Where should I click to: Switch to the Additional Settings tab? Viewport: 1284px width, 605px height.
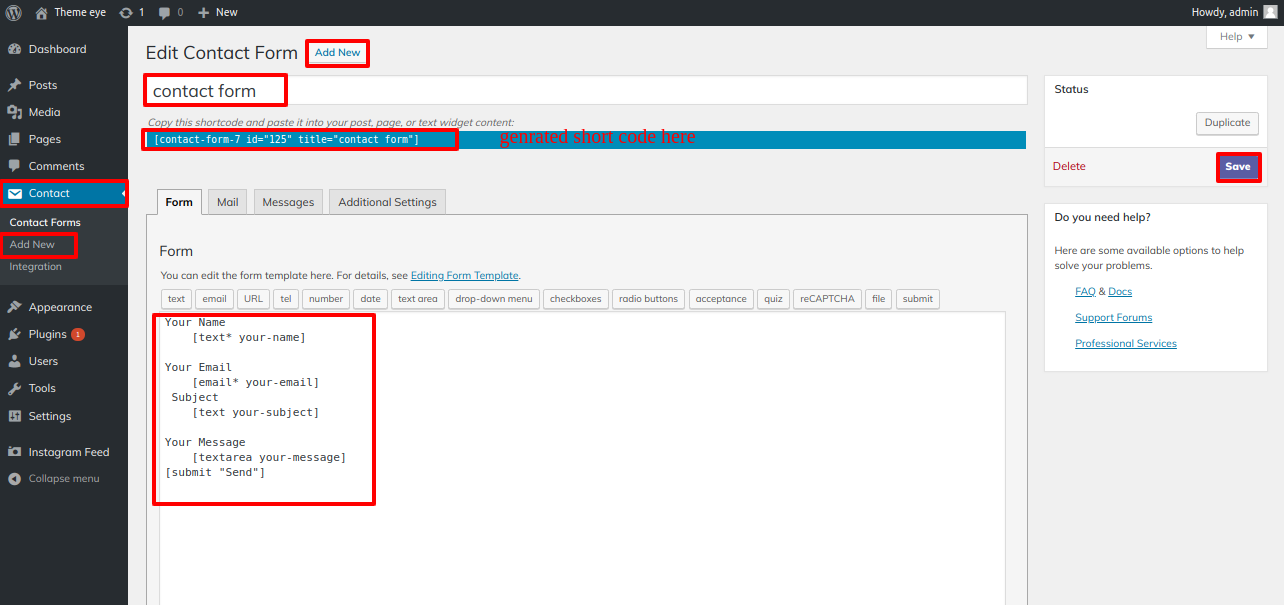(387, 202)
